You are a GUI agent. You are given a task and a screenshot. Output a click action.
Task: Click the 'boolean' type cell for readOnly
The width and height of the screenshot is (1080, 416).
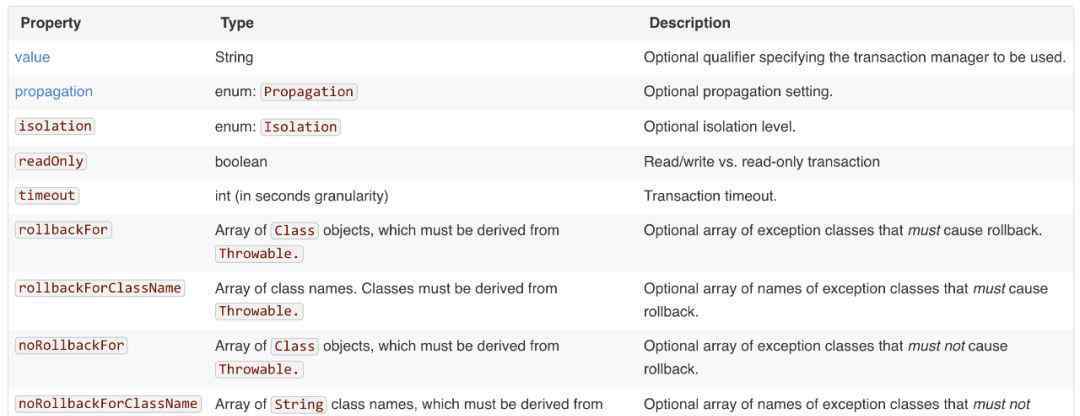241,161
